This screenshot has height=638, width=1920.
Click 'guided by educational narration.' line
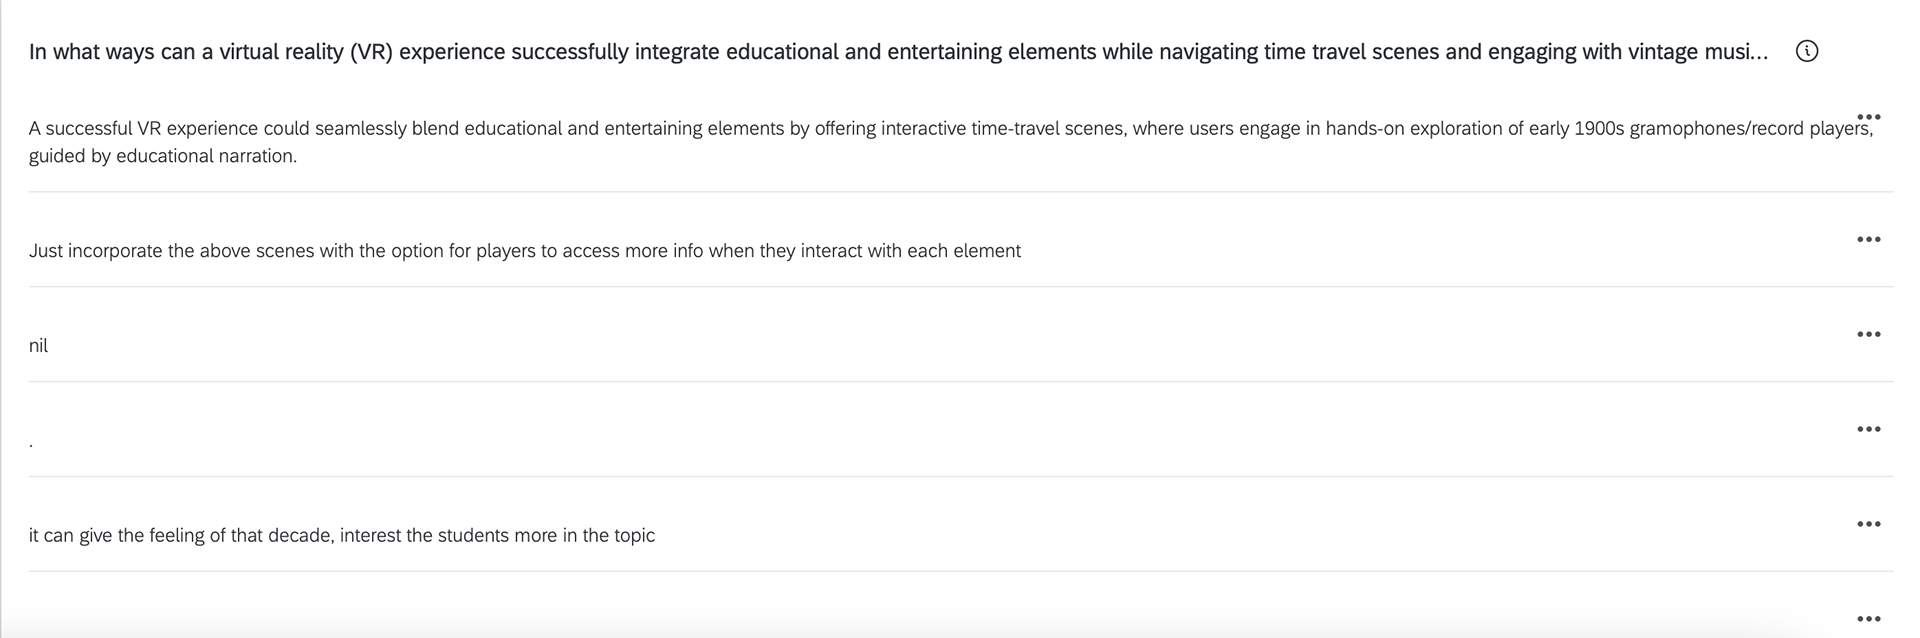click(x=163, y=156)
